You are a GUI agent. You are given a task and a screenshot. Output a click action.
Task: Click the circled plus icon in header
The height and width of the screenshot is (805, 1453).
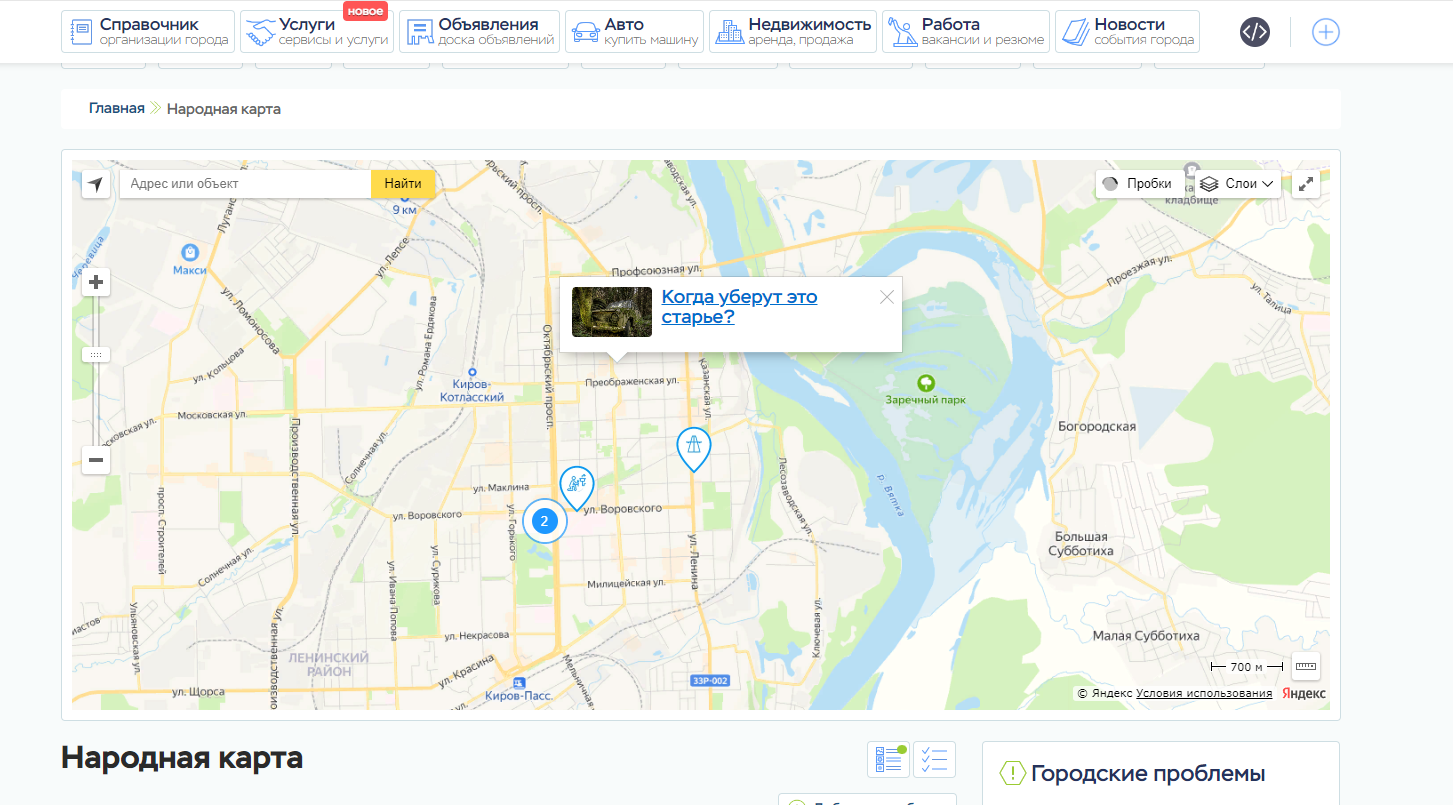tap(1325, 32)
